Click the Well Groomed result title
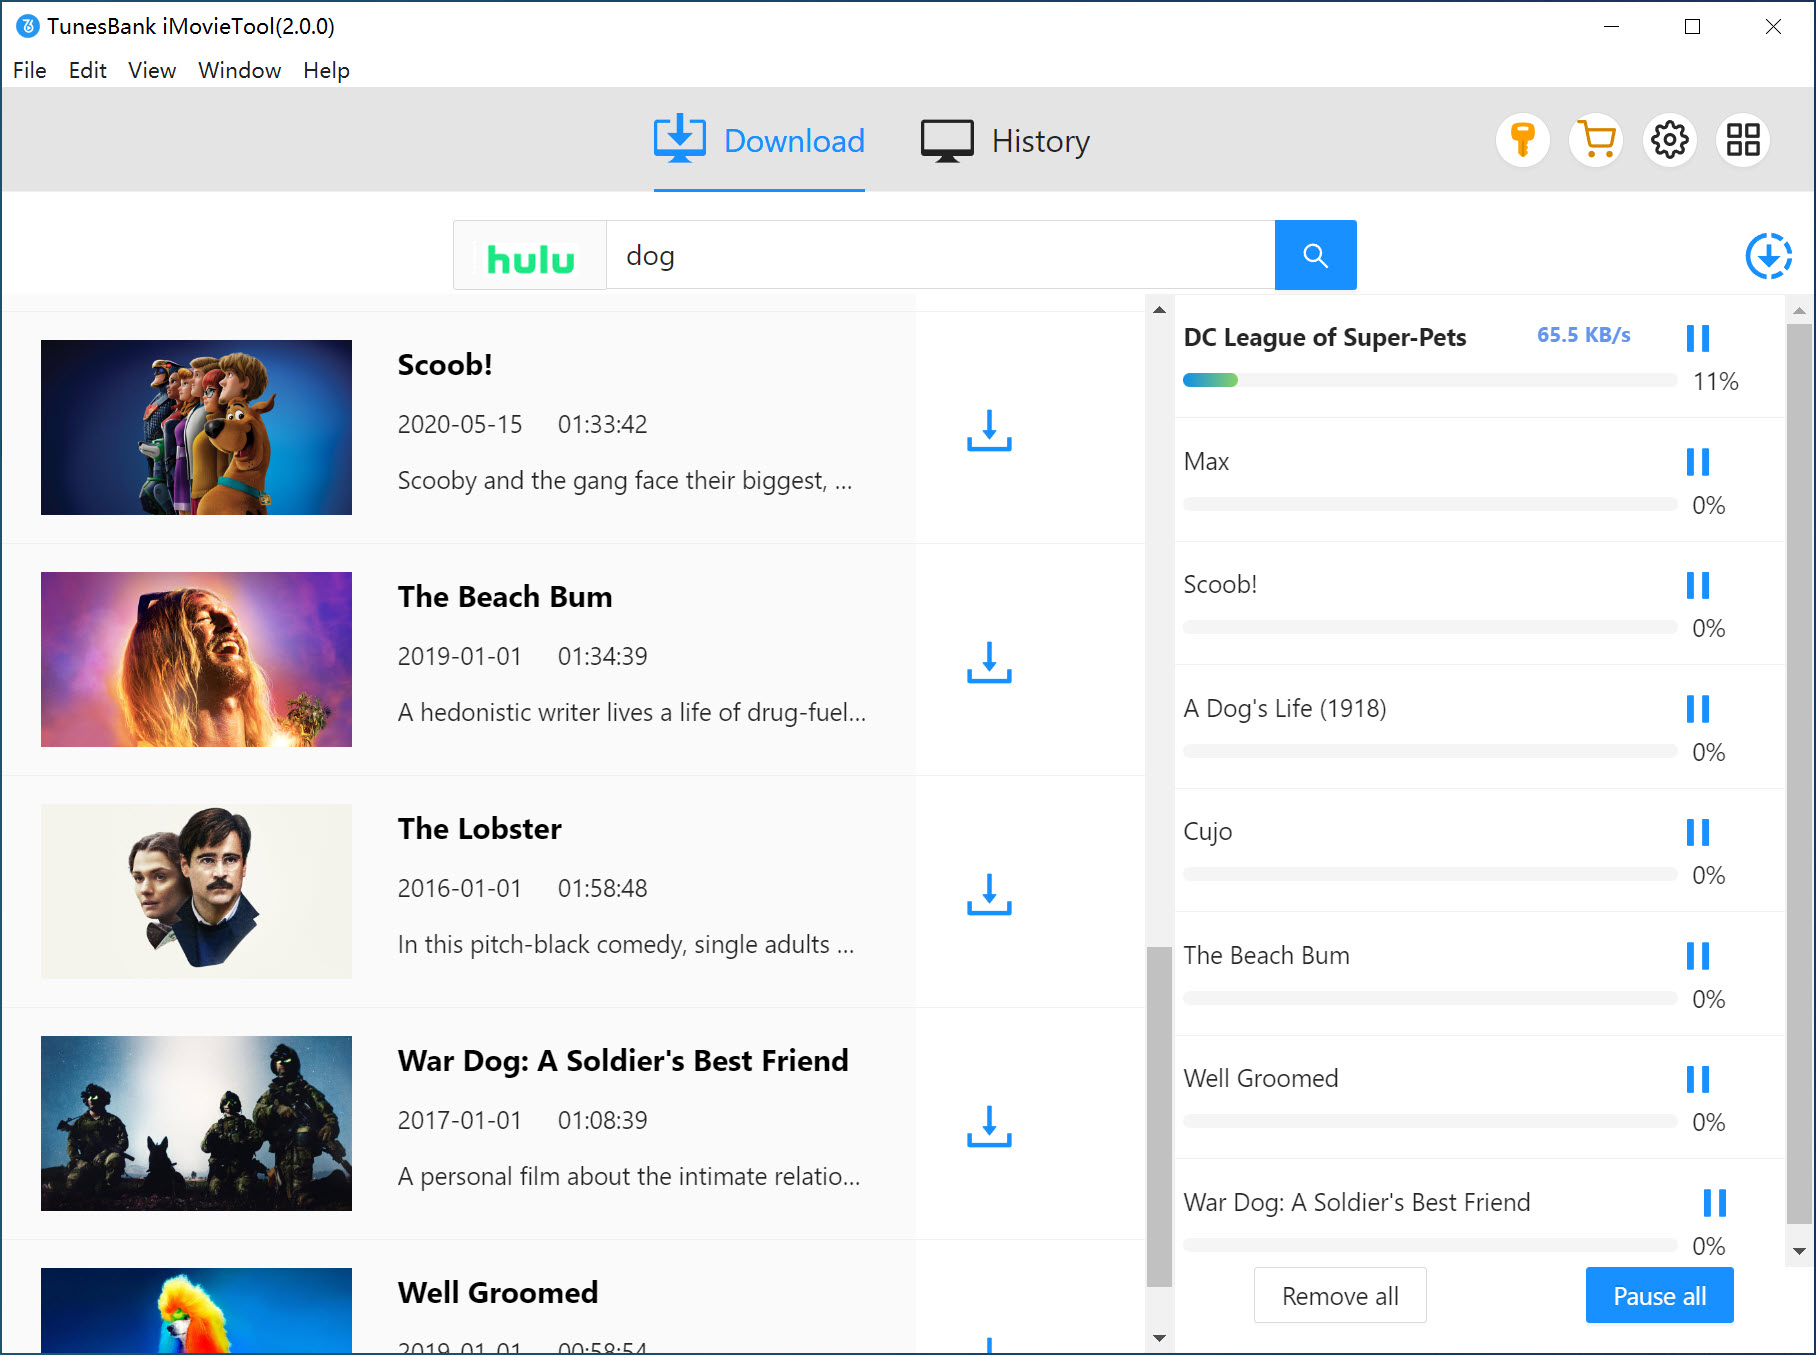Viewport: 1816px width, 1355px height. pyautogui.click(x=497, y=1293)
